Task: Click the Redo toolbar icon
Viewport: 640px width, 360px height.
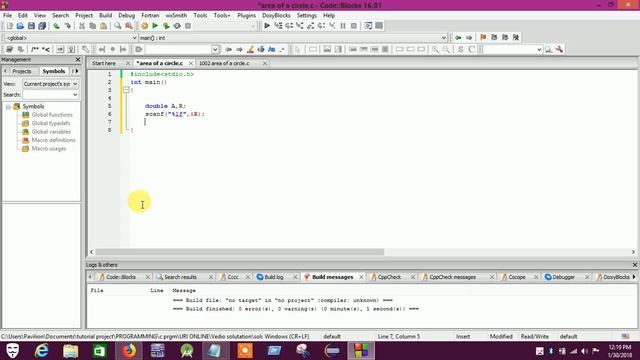Action: pyautogui.click(x=67, y=26)
